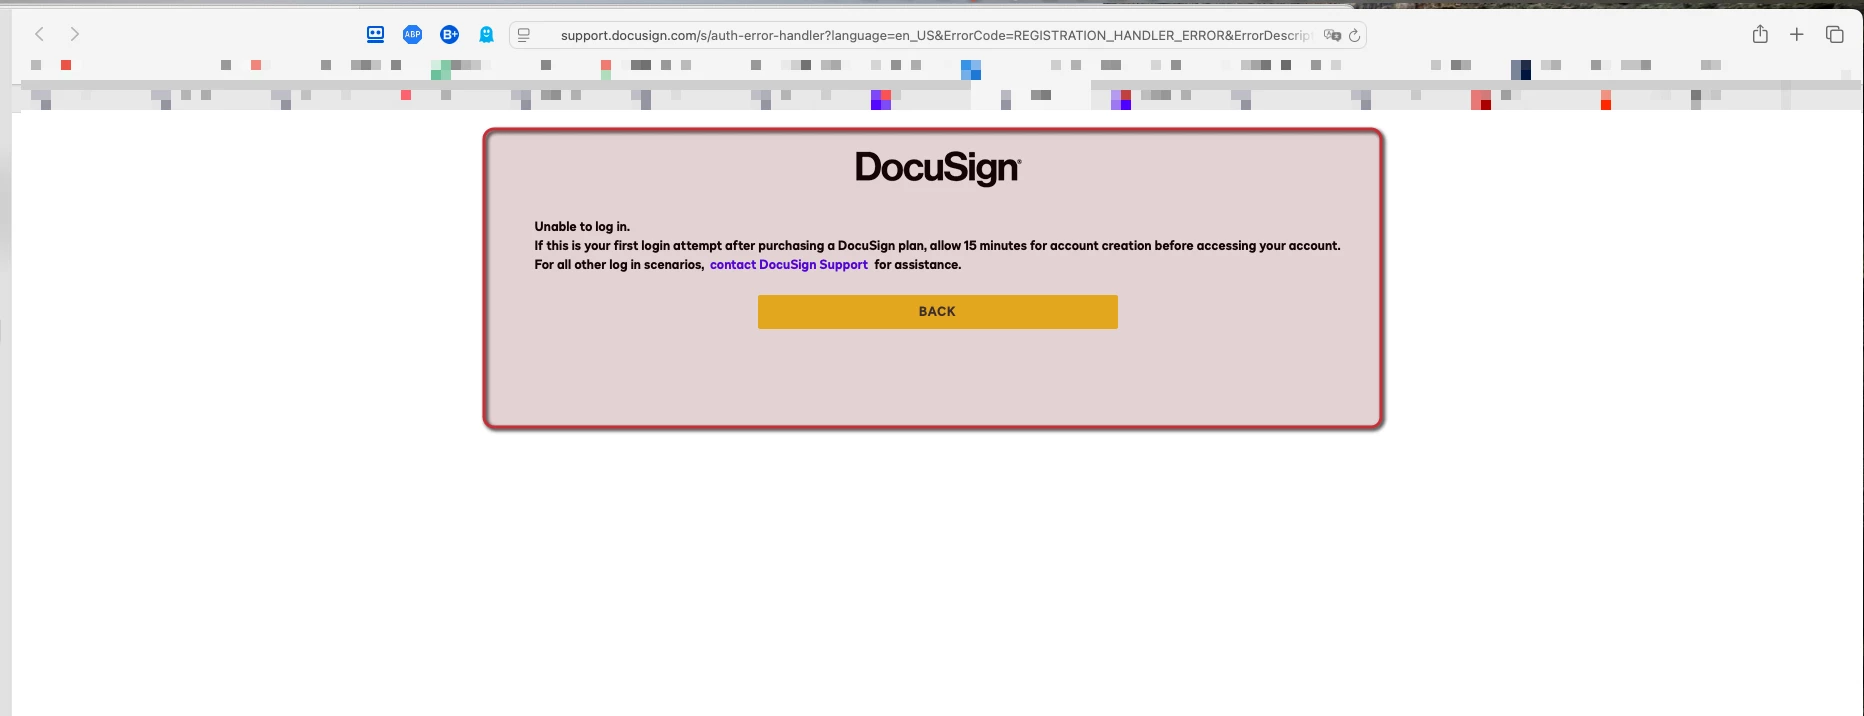The image size is (1864, 716).
Task: Go forward with Safari's forward arrow
Action: click(x=74, y=34)
